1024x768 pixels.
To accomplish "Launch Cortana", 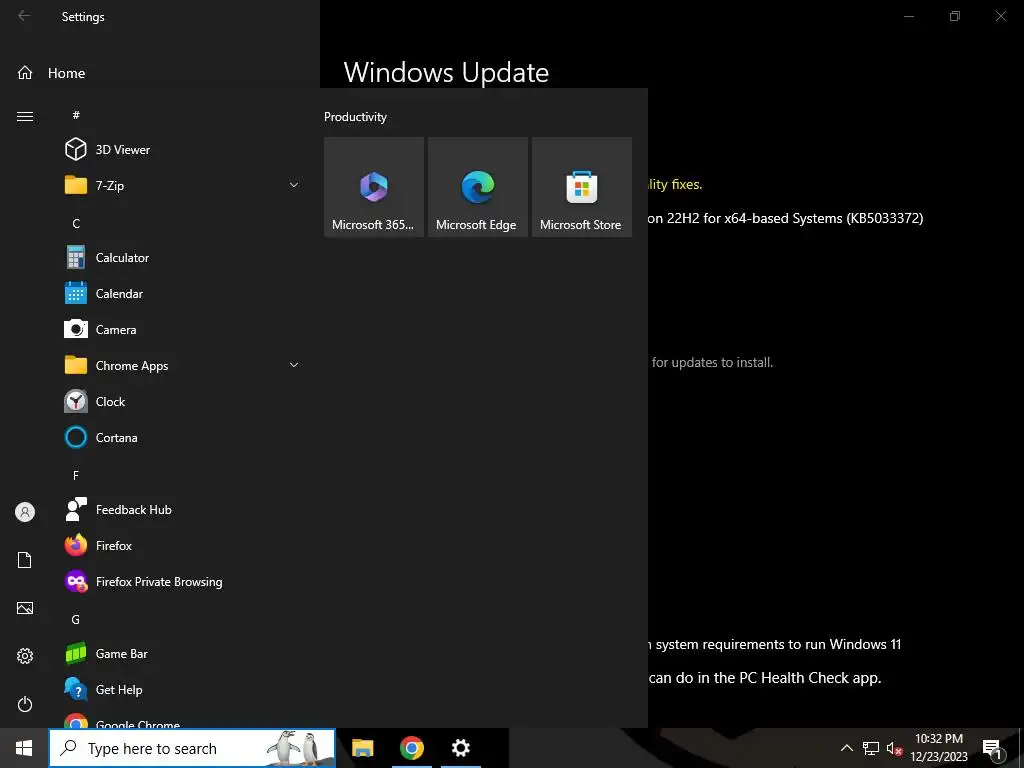I will click(183, 437).
